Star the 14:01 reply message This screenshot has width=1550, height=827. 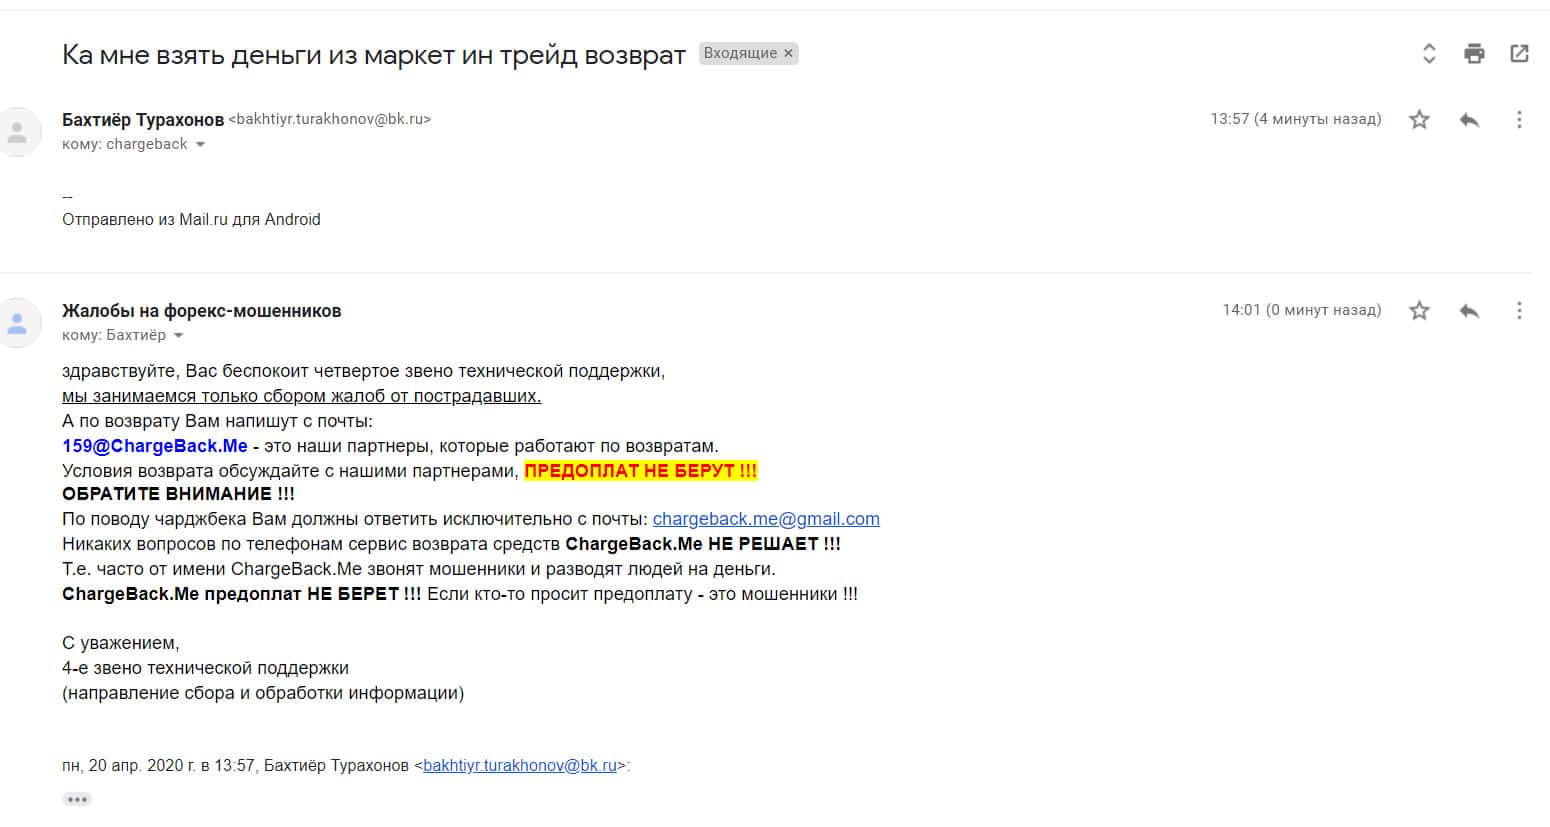(x=1419, y=311)
